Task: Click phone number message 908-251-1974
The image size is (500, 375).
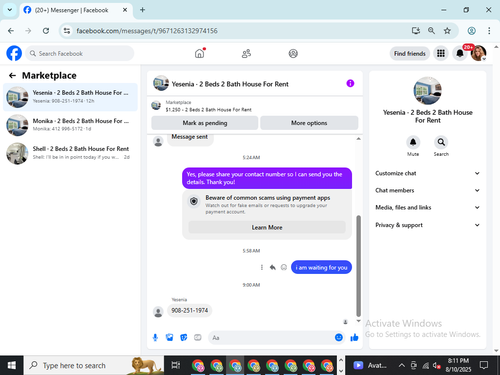Action: [x=189, y=310]
